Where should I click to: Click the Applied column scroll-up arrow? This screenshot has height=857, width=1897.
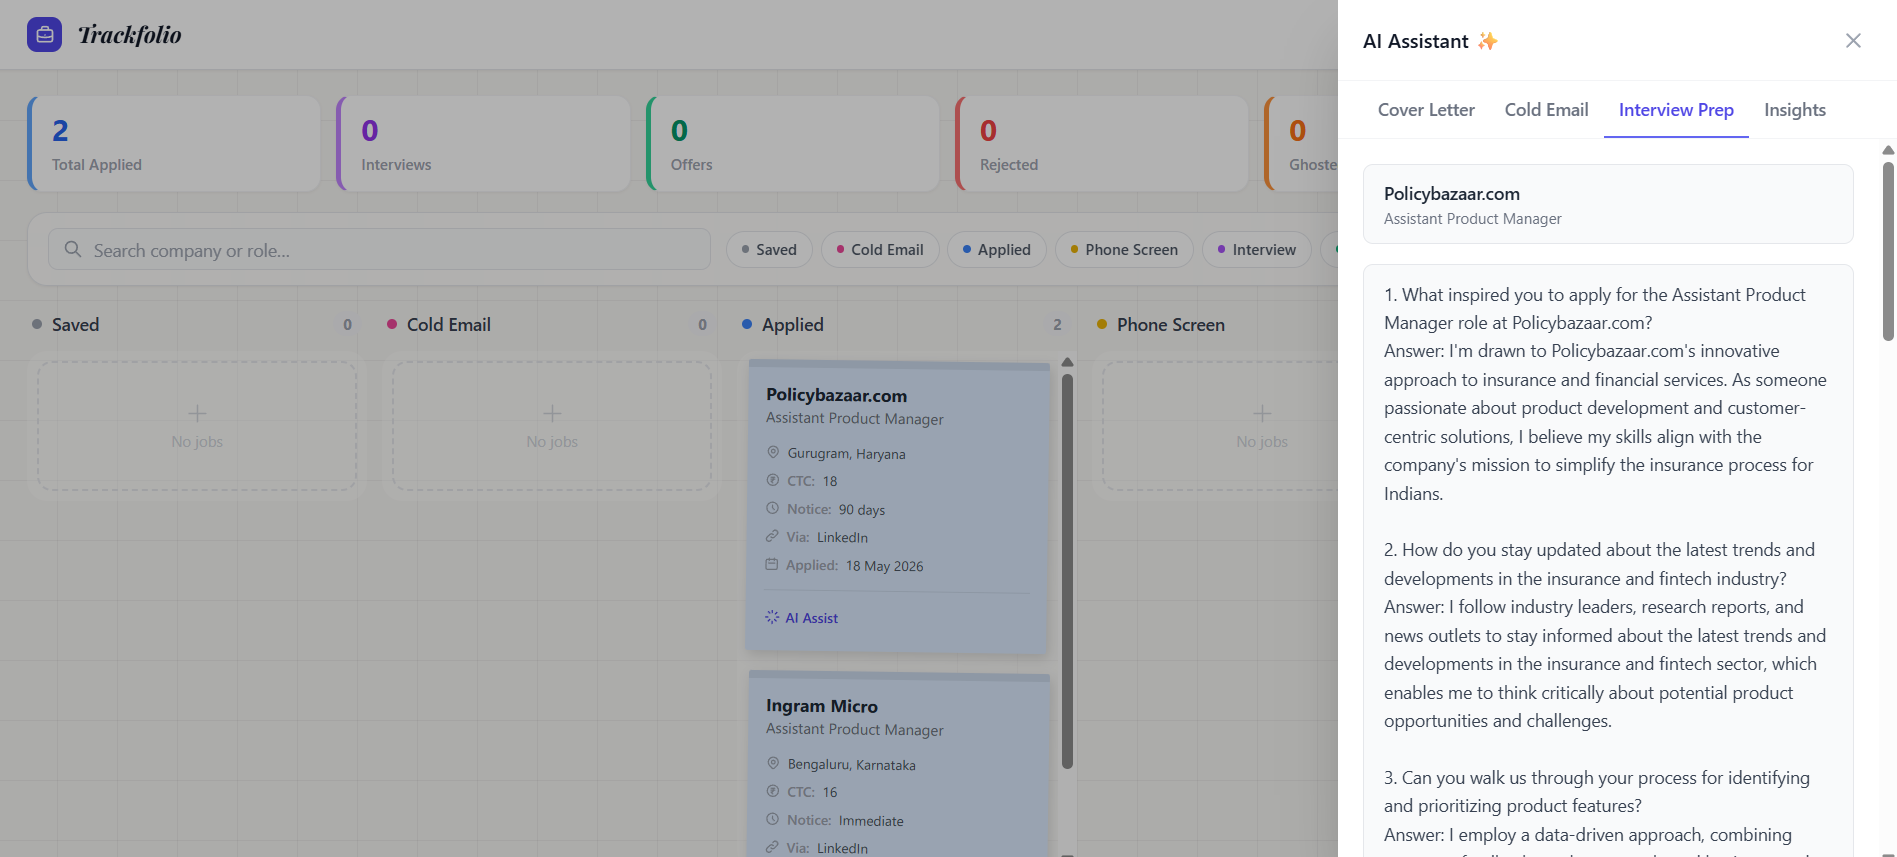pyautogui.click(x=1067, y=362)
